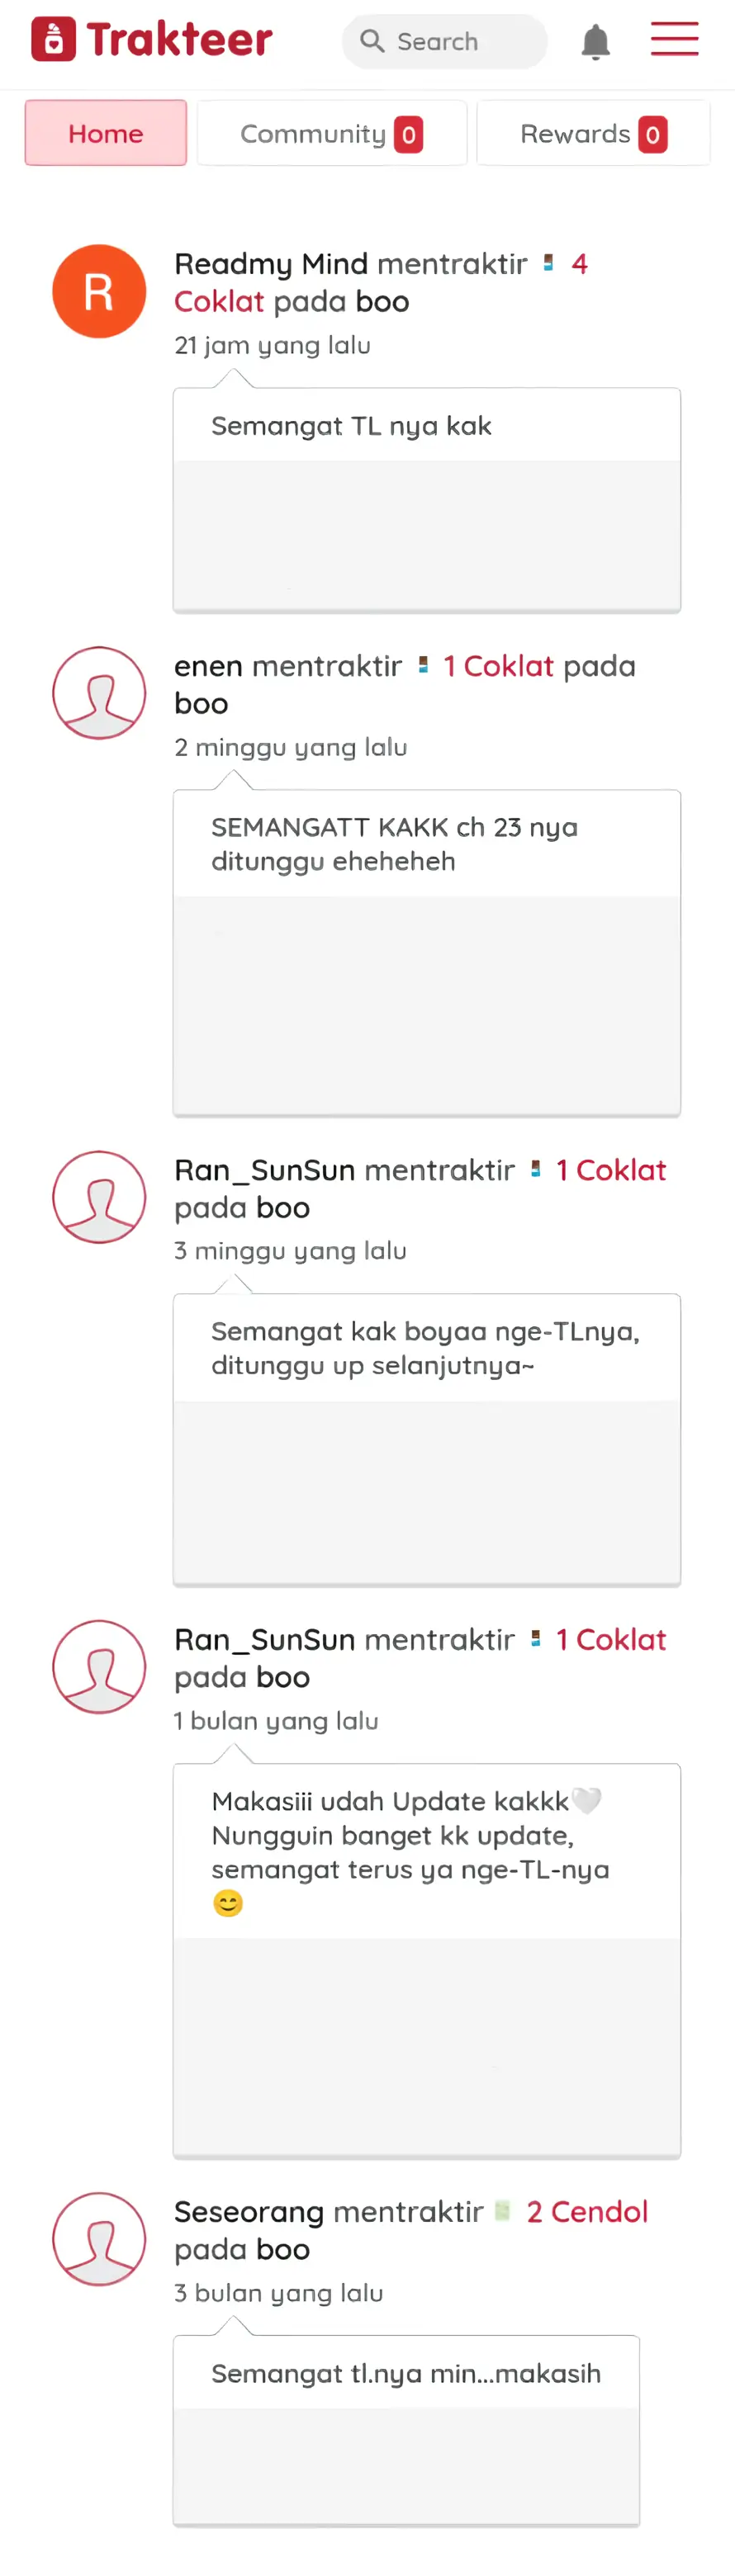This screenshot has height=2576, width=735.
Task: Click enen's profile avatar
Action: [99, 693]
